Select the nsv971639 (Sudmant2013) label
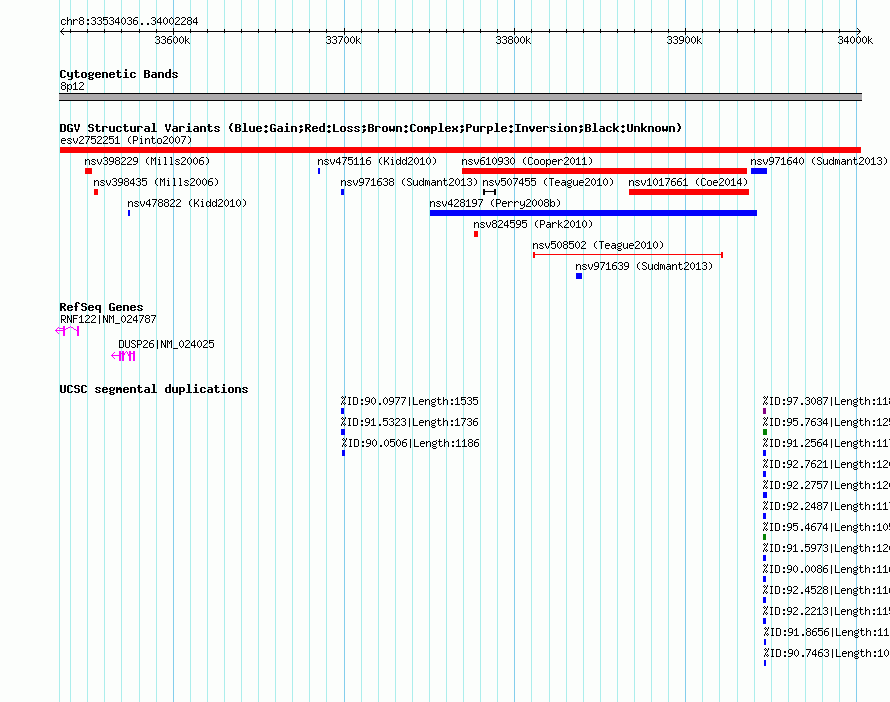 click(644, 266)
